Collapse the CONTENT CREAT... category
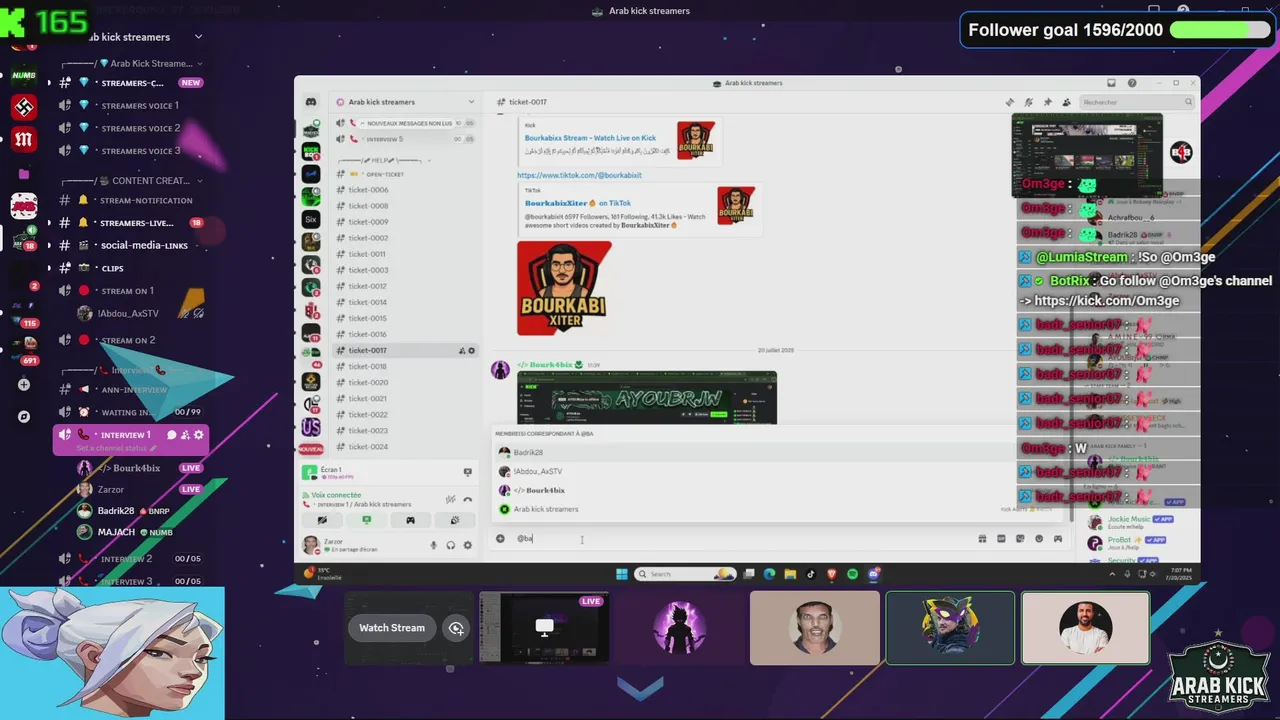The width and height of the screenshot is (1280, 720). (x=199, y=181)
